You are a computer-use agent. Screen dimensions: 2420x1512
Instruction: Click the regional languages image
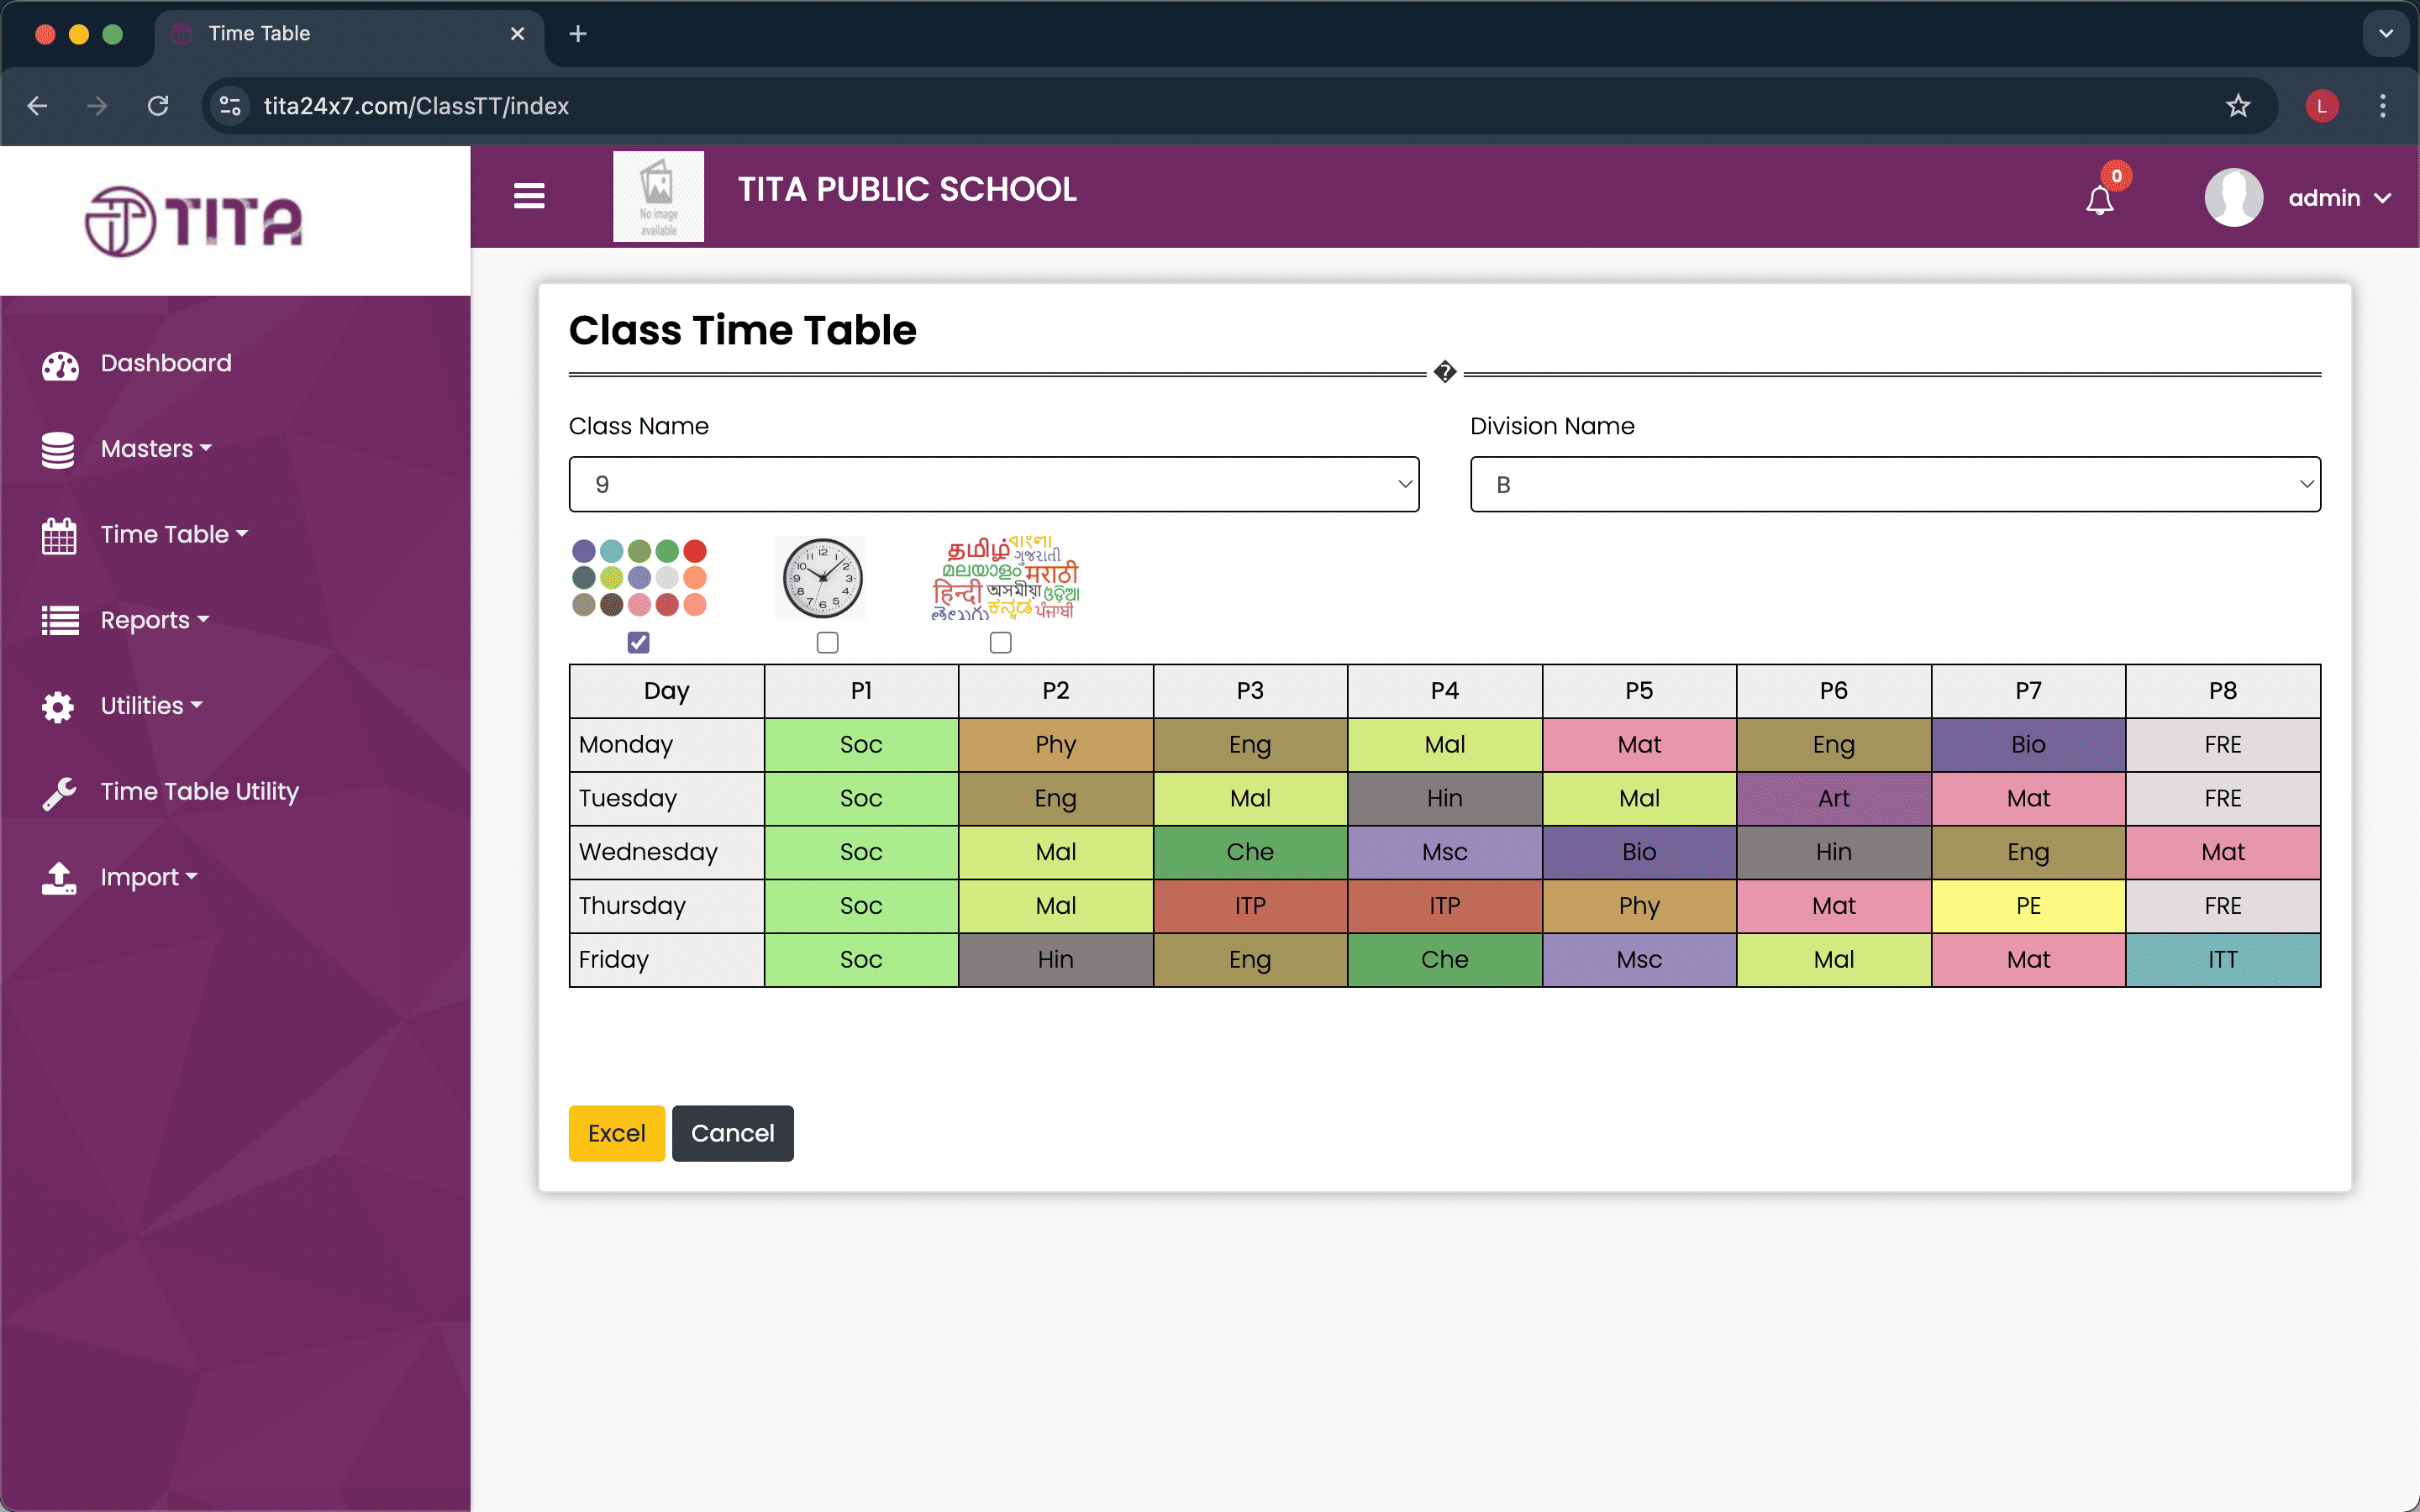click(x=1004, y=578)
